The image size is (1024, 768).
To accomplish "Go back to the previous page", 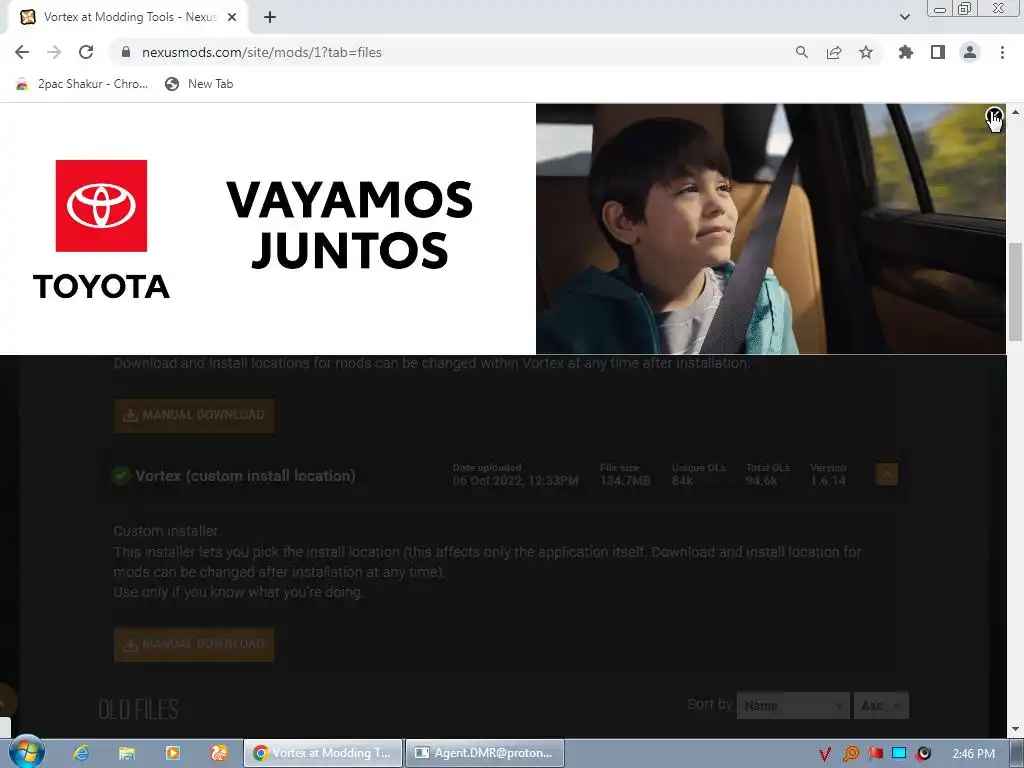I will 22,52.
